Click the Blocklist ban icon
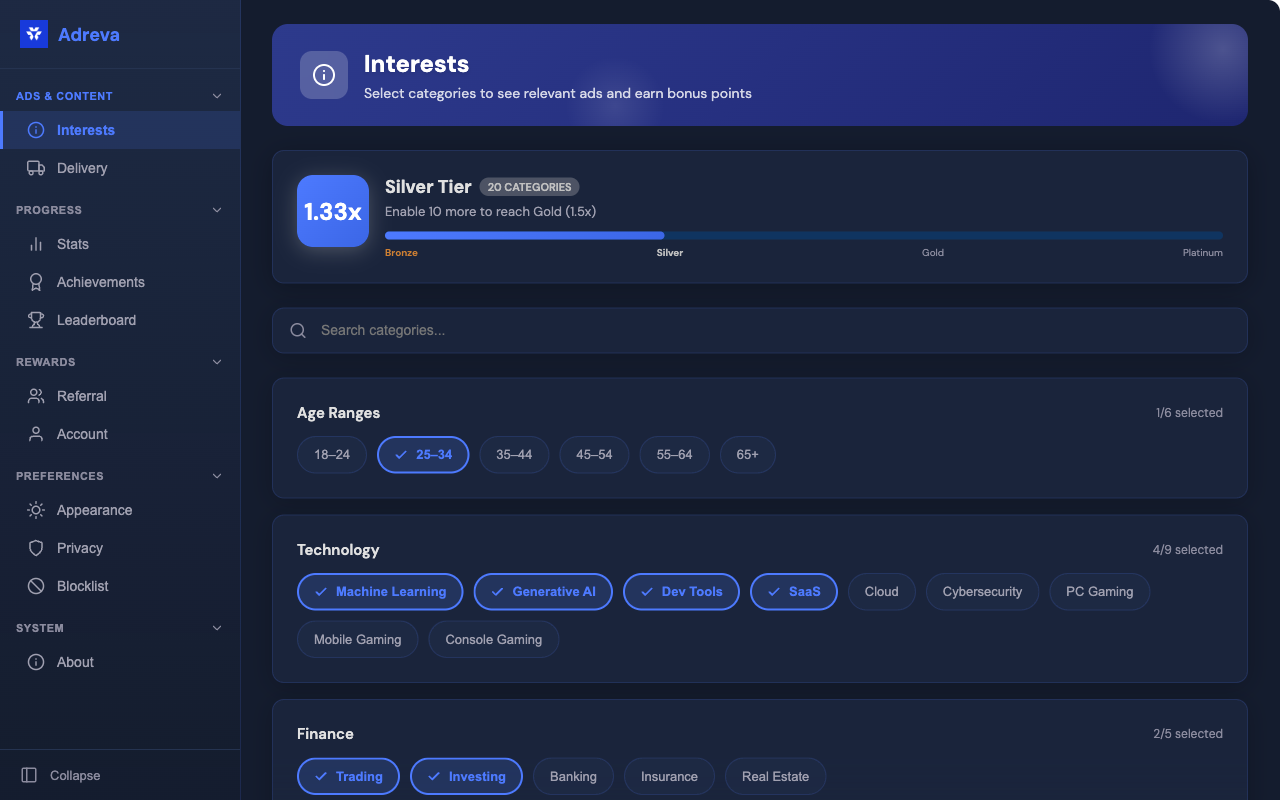 36,586
